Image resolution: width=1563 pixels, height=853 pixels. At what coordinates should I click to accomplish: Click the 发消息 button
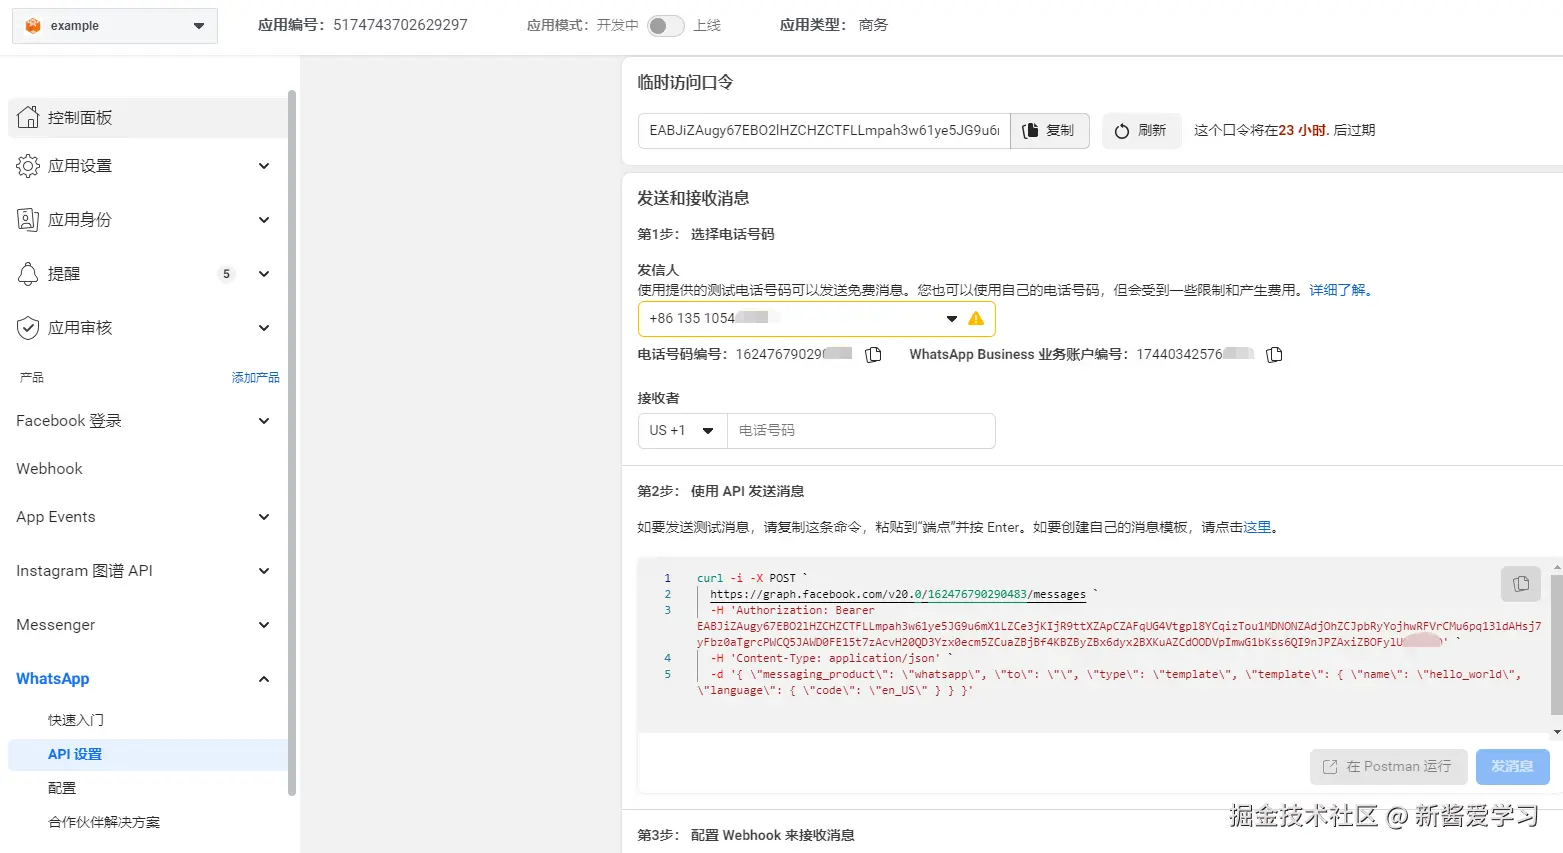coord(1512,767)
